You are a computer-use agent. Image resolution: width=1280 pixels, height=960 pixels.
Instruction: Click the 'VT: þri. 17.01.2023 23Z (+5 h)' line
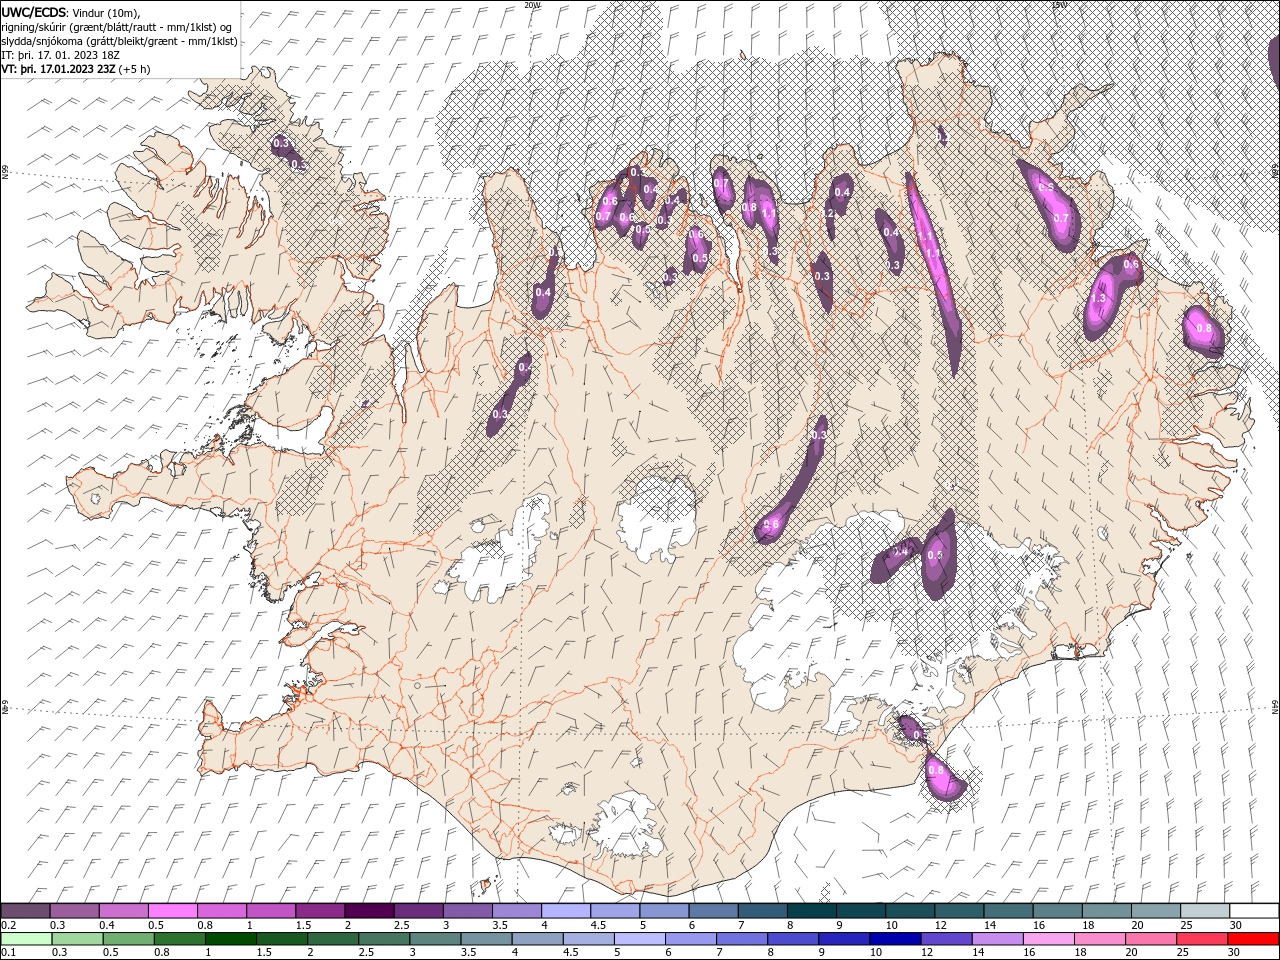click(x=76, y=69)
